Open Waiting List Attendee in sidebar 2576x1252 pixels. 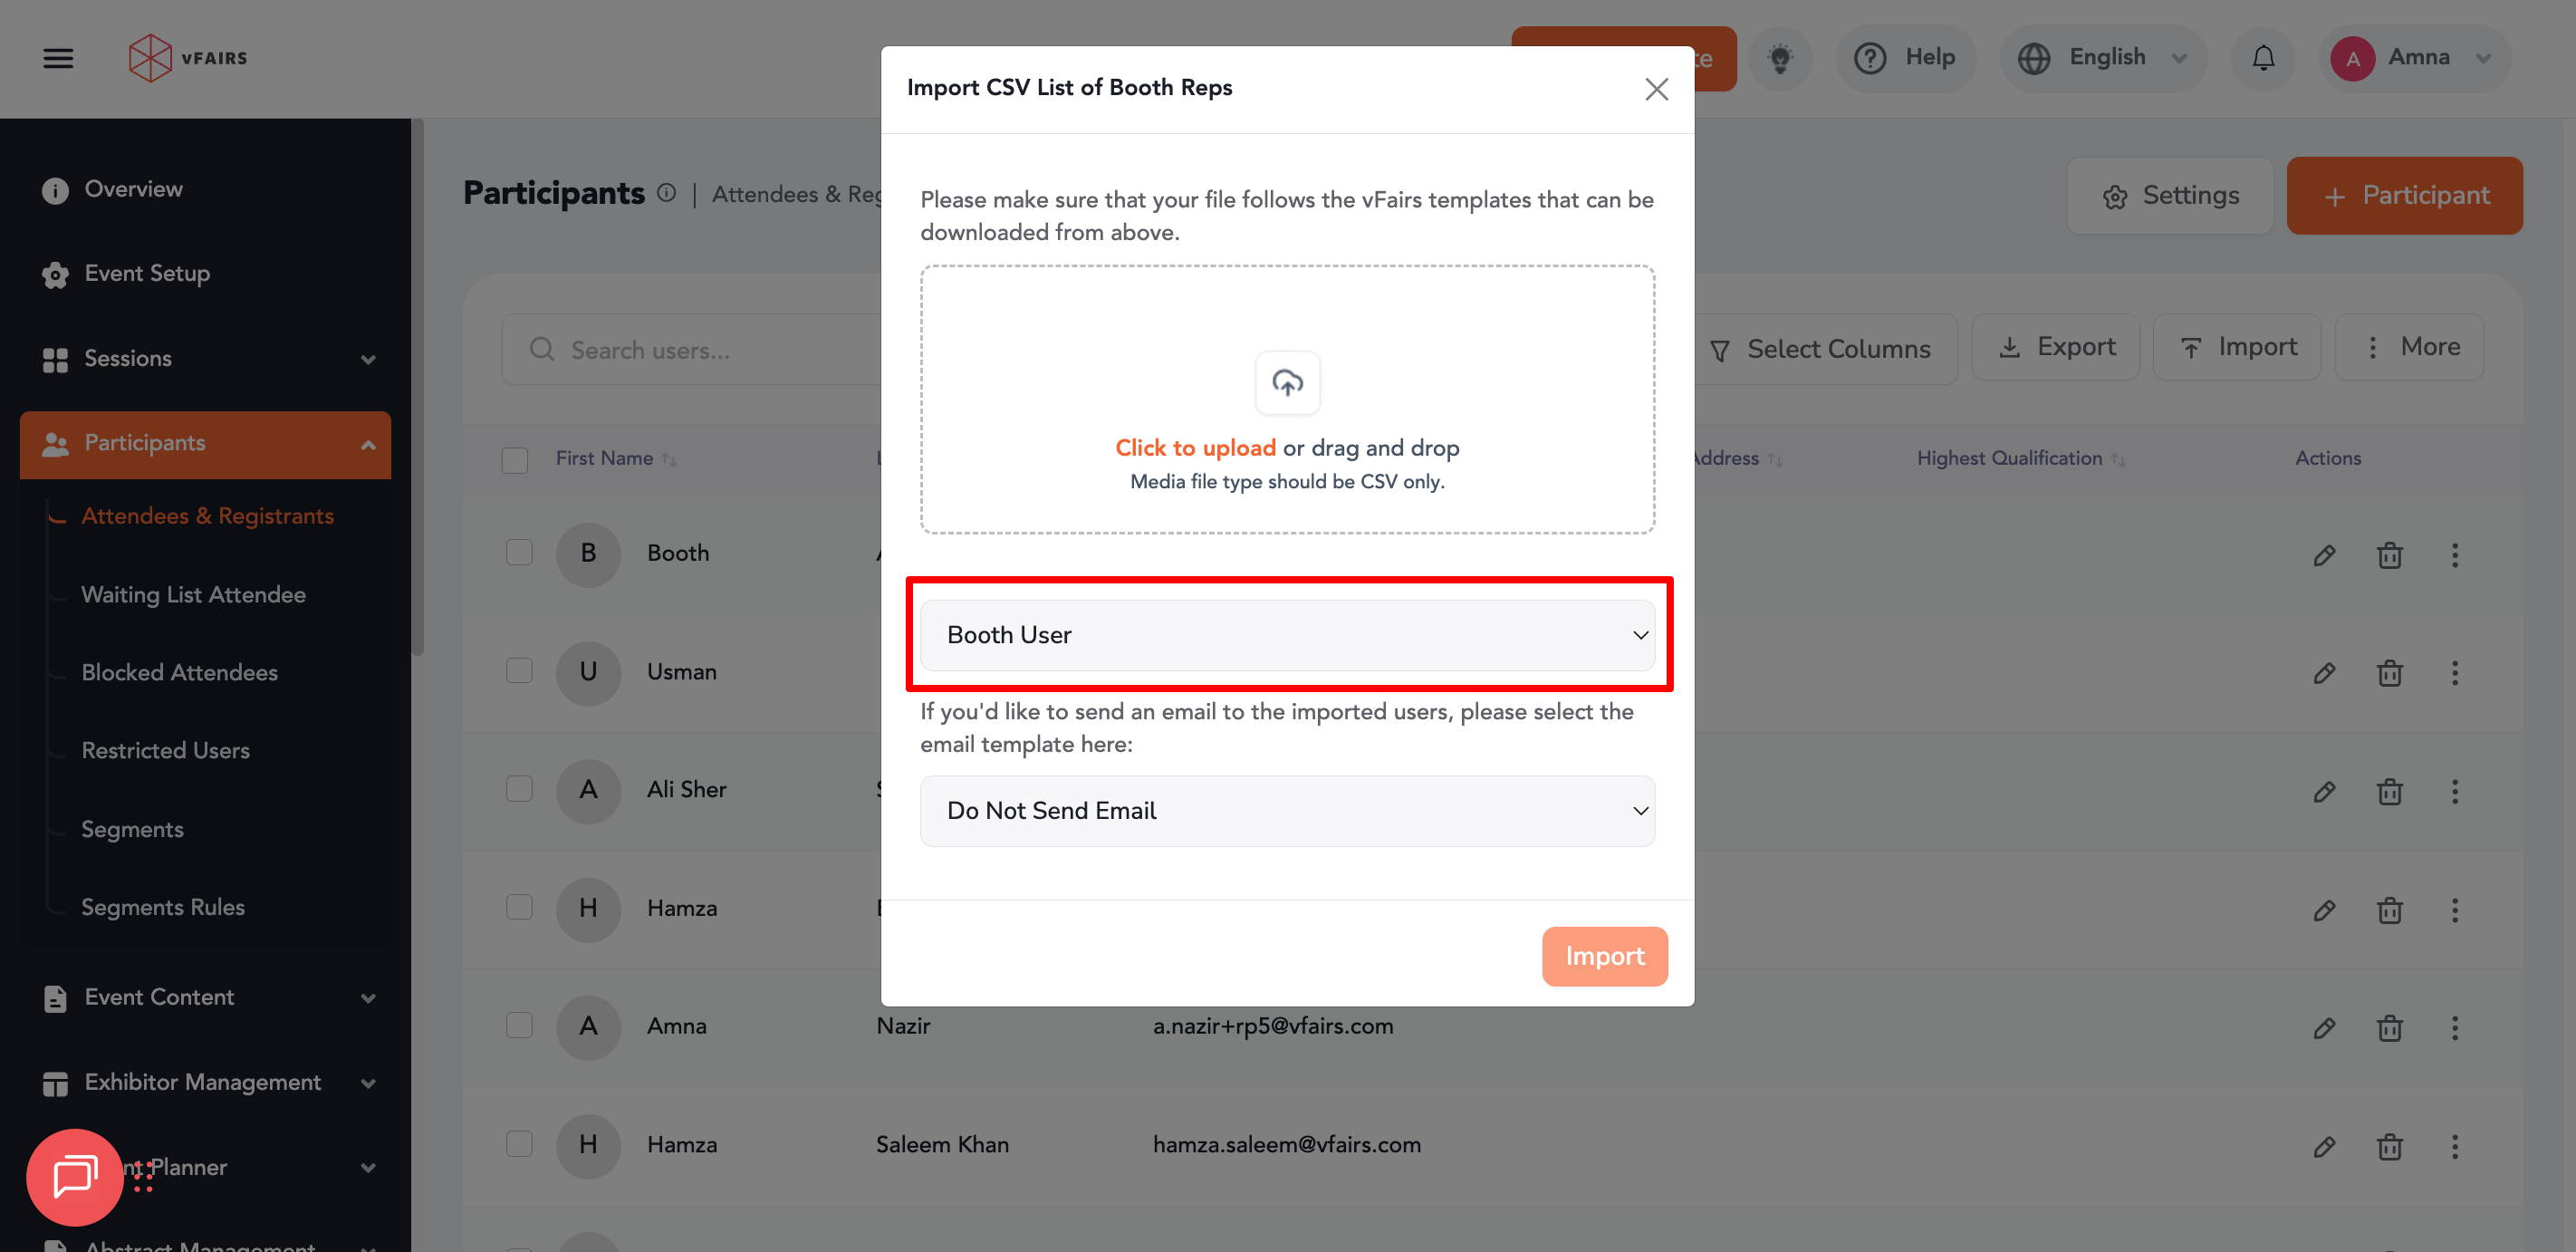pos(193,594)
